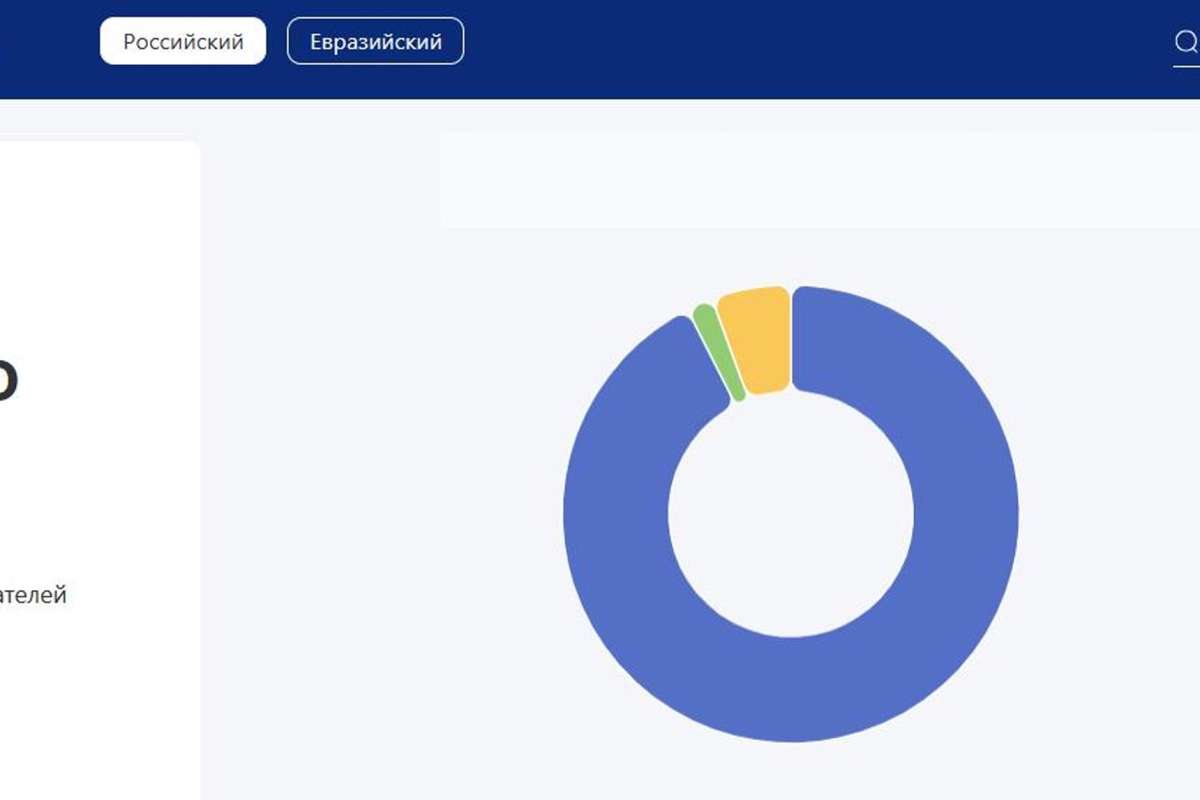Image resolution: width=1200 pixels, height=800 pixels.
Task: Click the large bold heading on the left card
Action: pos(8,380)
